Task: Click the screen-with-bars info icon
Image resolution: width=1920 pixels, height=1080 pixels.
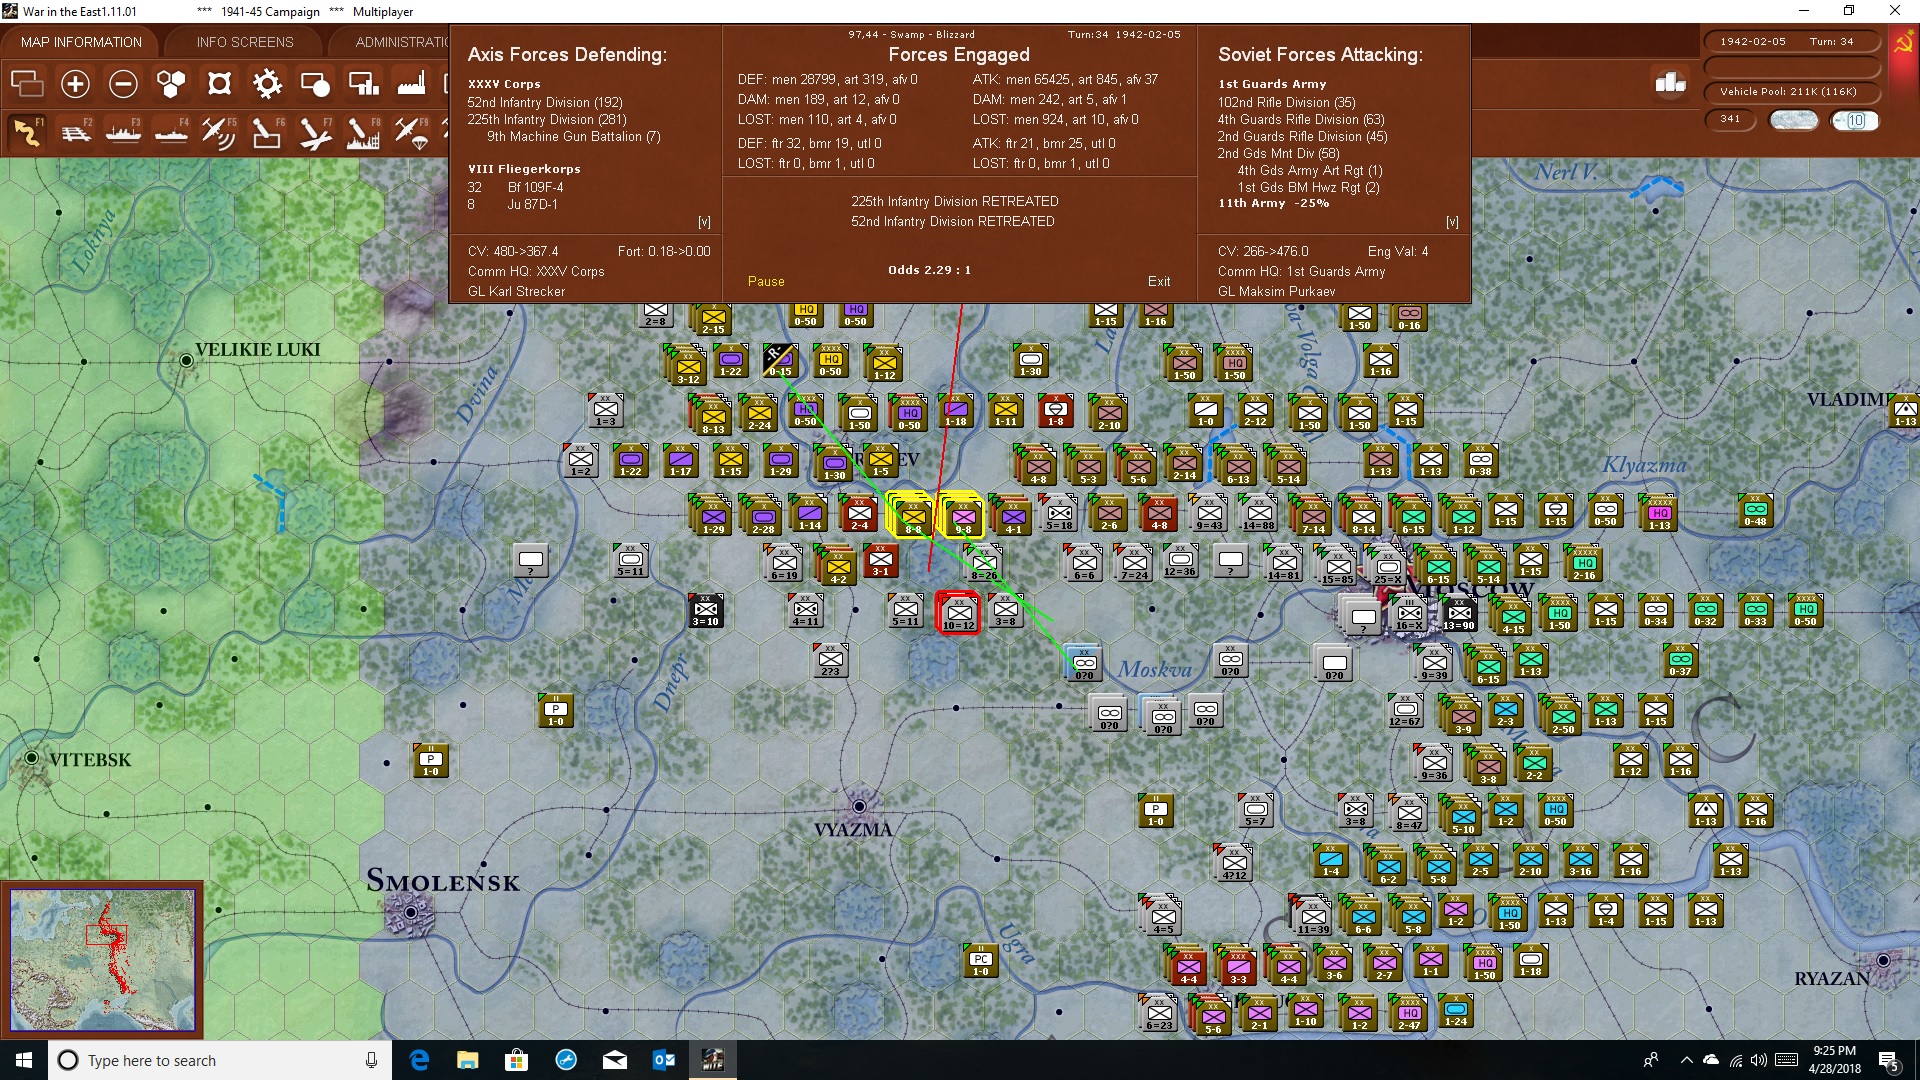Action: [x=363, y=84]
